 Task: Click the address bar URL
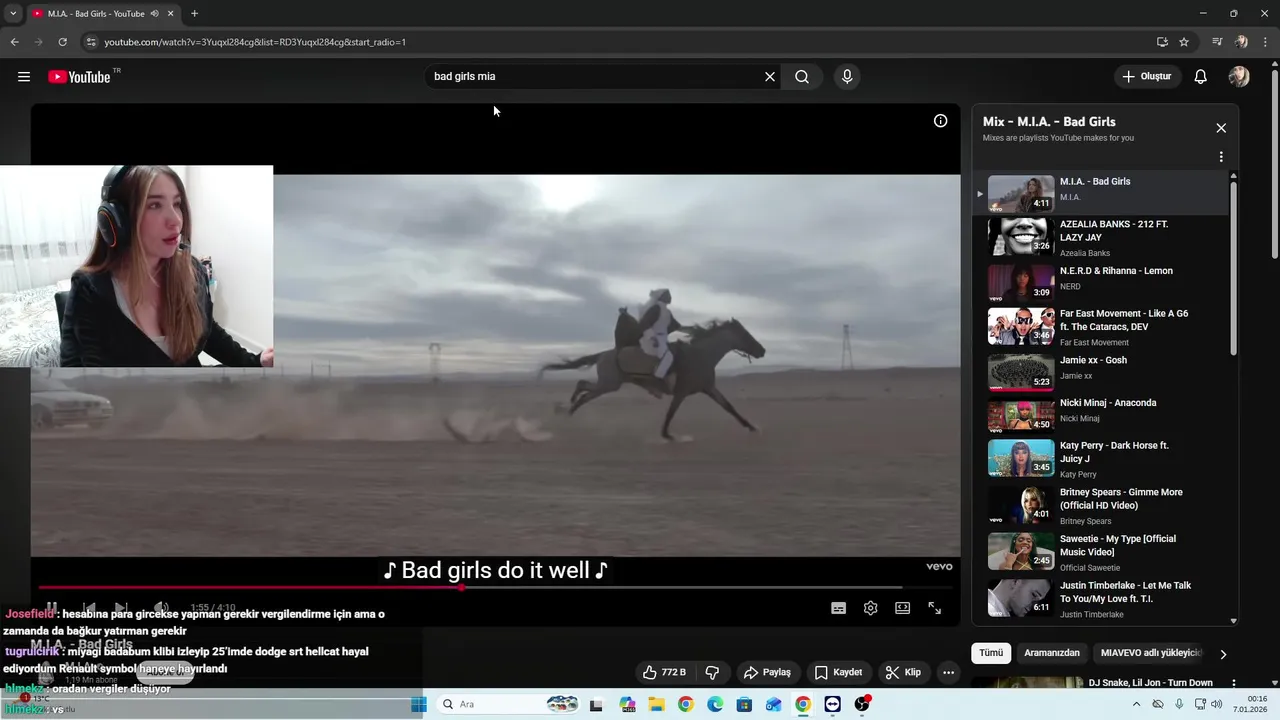(x=255, y=42)
